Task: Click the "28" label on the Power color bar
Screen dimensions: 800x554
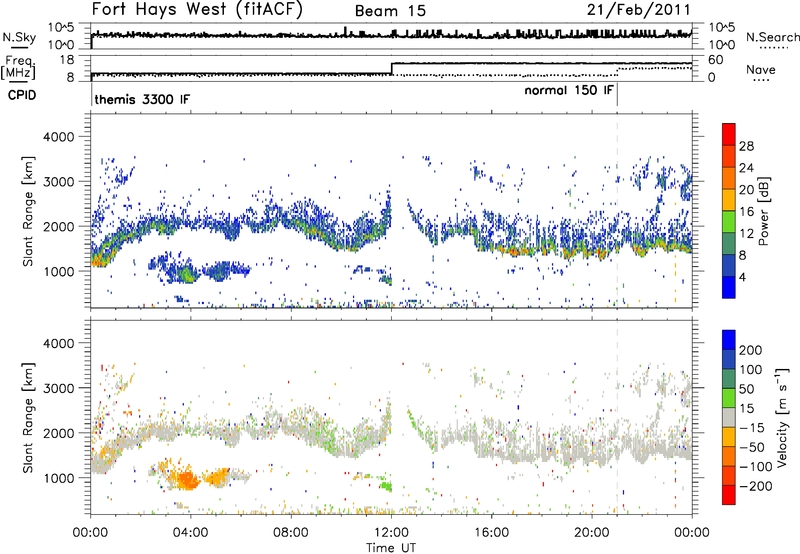Action: tap(746, 146)
